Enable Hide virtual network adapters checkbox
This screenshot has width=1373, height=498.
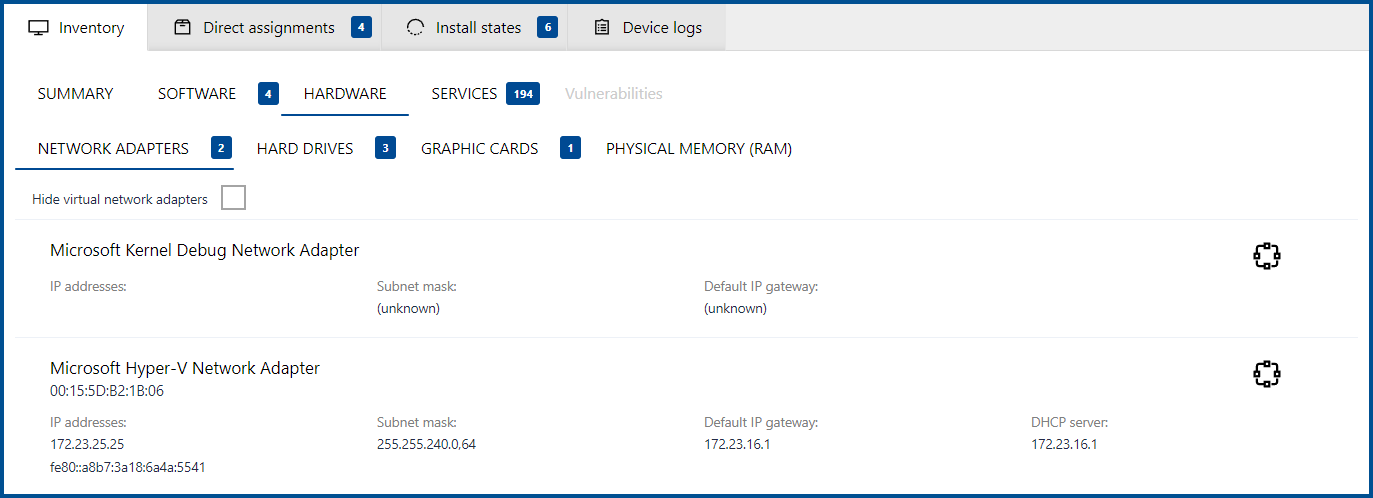[x=233, y=198]
